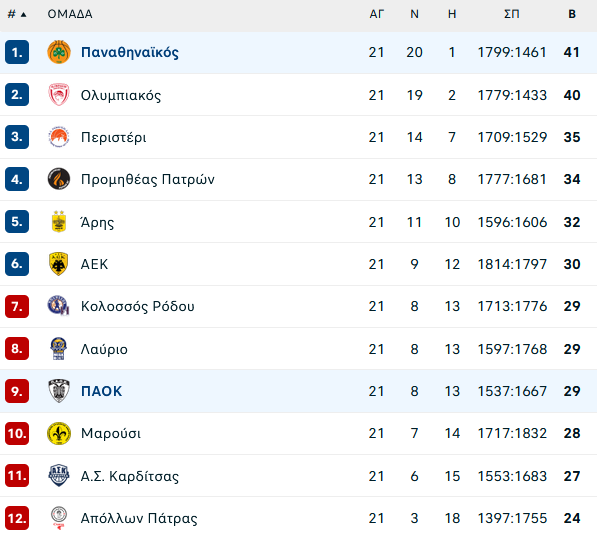
Task: Open Απόλλων Πάτρας team link
Action: [139, 518]
